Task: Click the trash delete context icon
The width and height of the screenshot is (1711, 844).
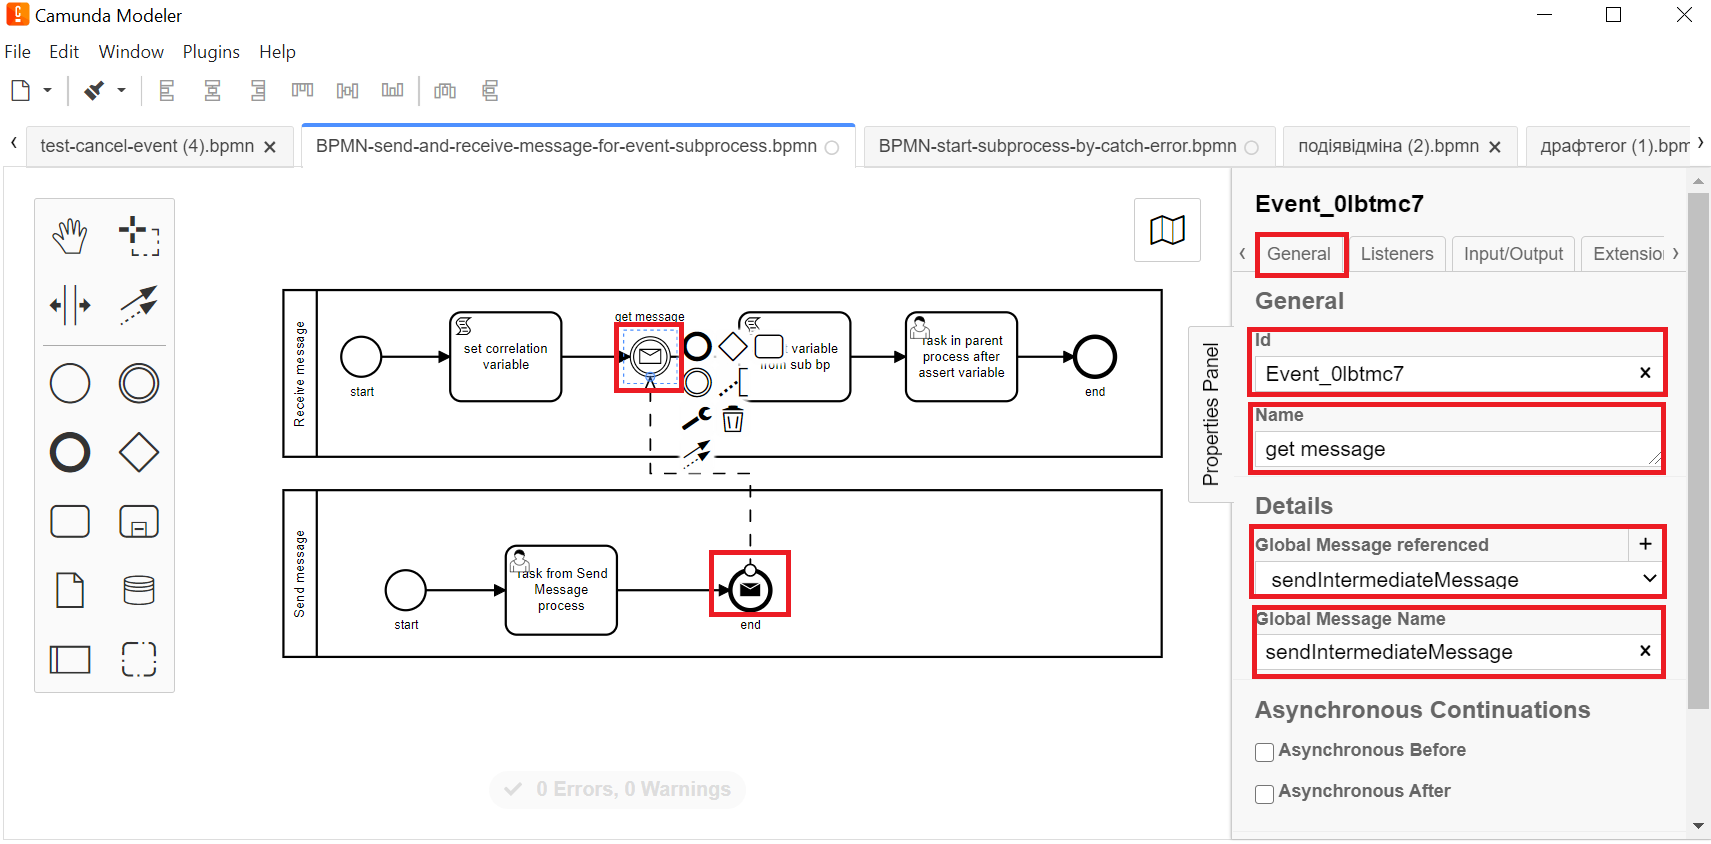Action: [x=733, y=418]
